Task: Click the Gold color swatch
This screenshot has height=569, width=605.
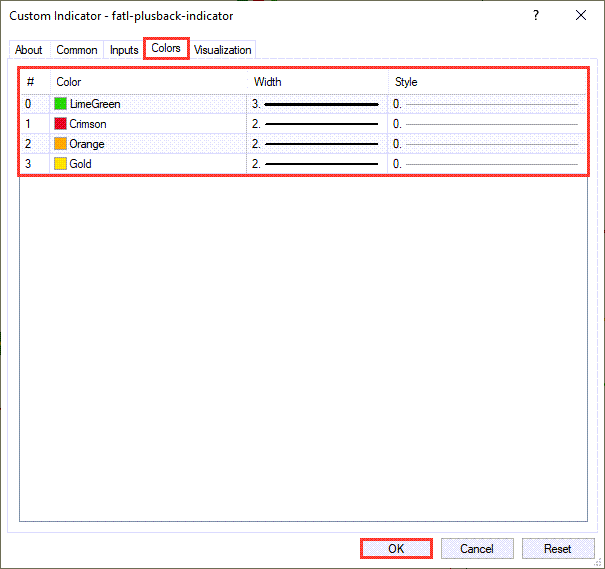Action: coord(60,164)
